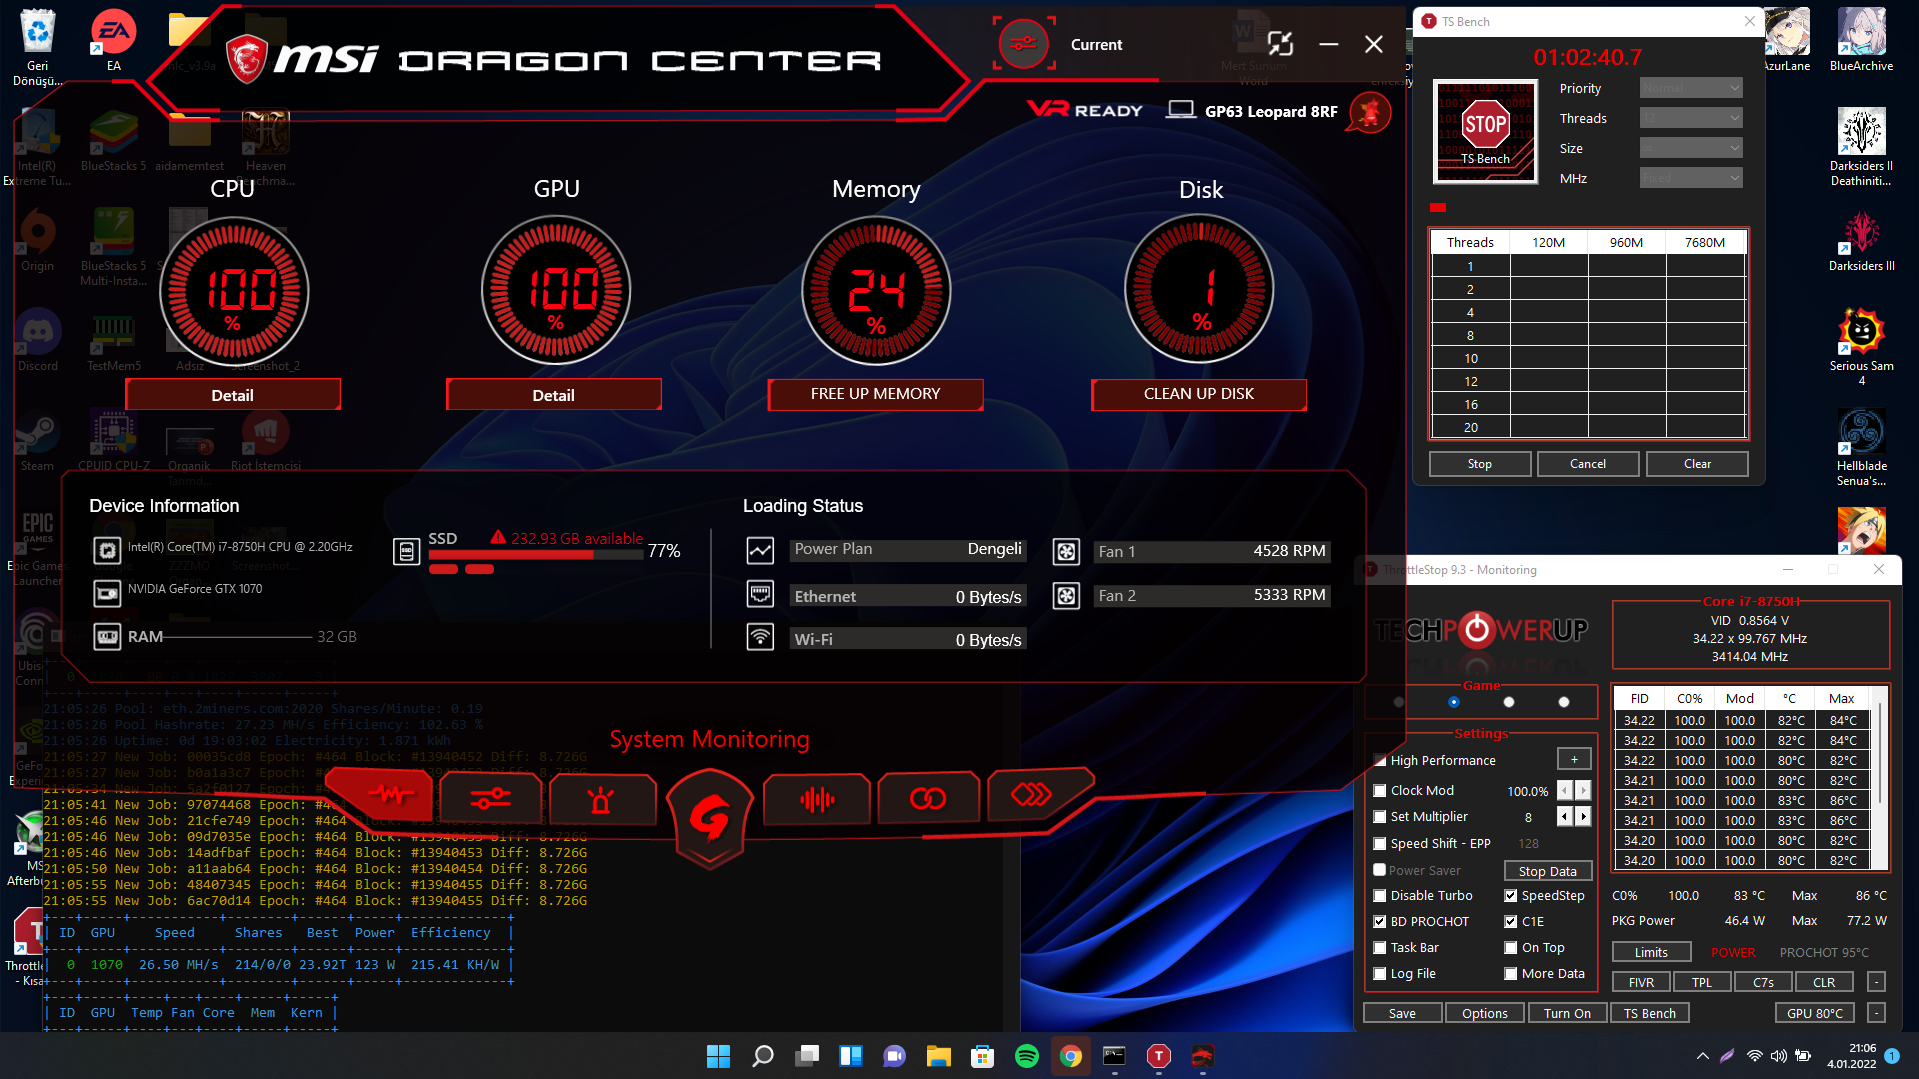Click the Ethernet port icon

760,595
